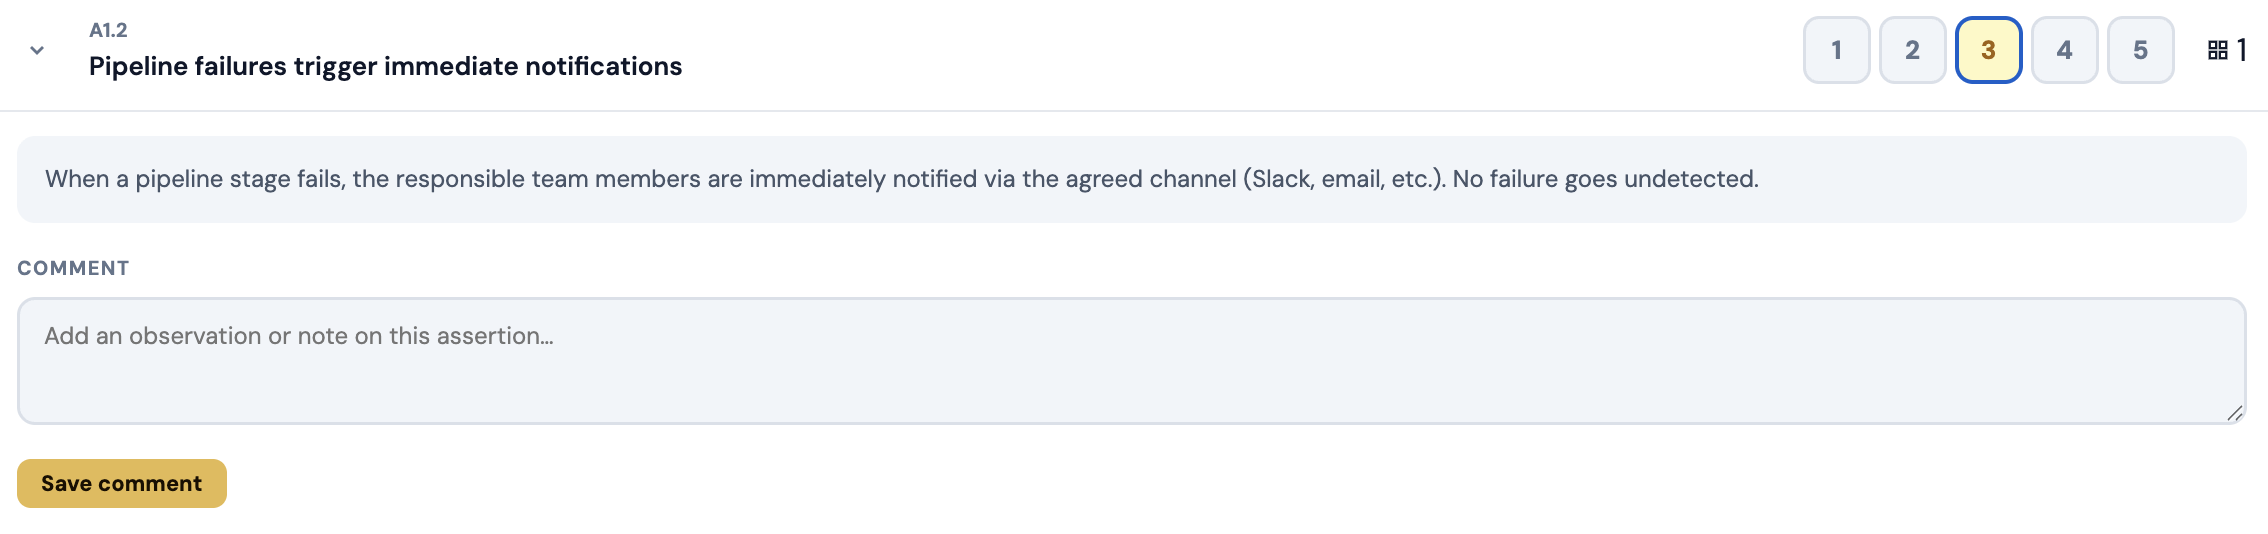The image size is (2268, 534).
Task: Focus the comment text area
Action: 1130,360
